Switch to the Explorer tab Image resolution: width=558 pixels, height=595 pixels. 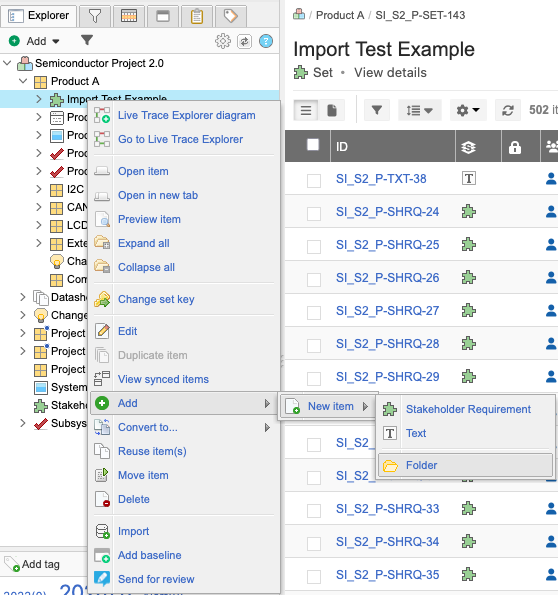pyautogui.click(x=39, y=16)
